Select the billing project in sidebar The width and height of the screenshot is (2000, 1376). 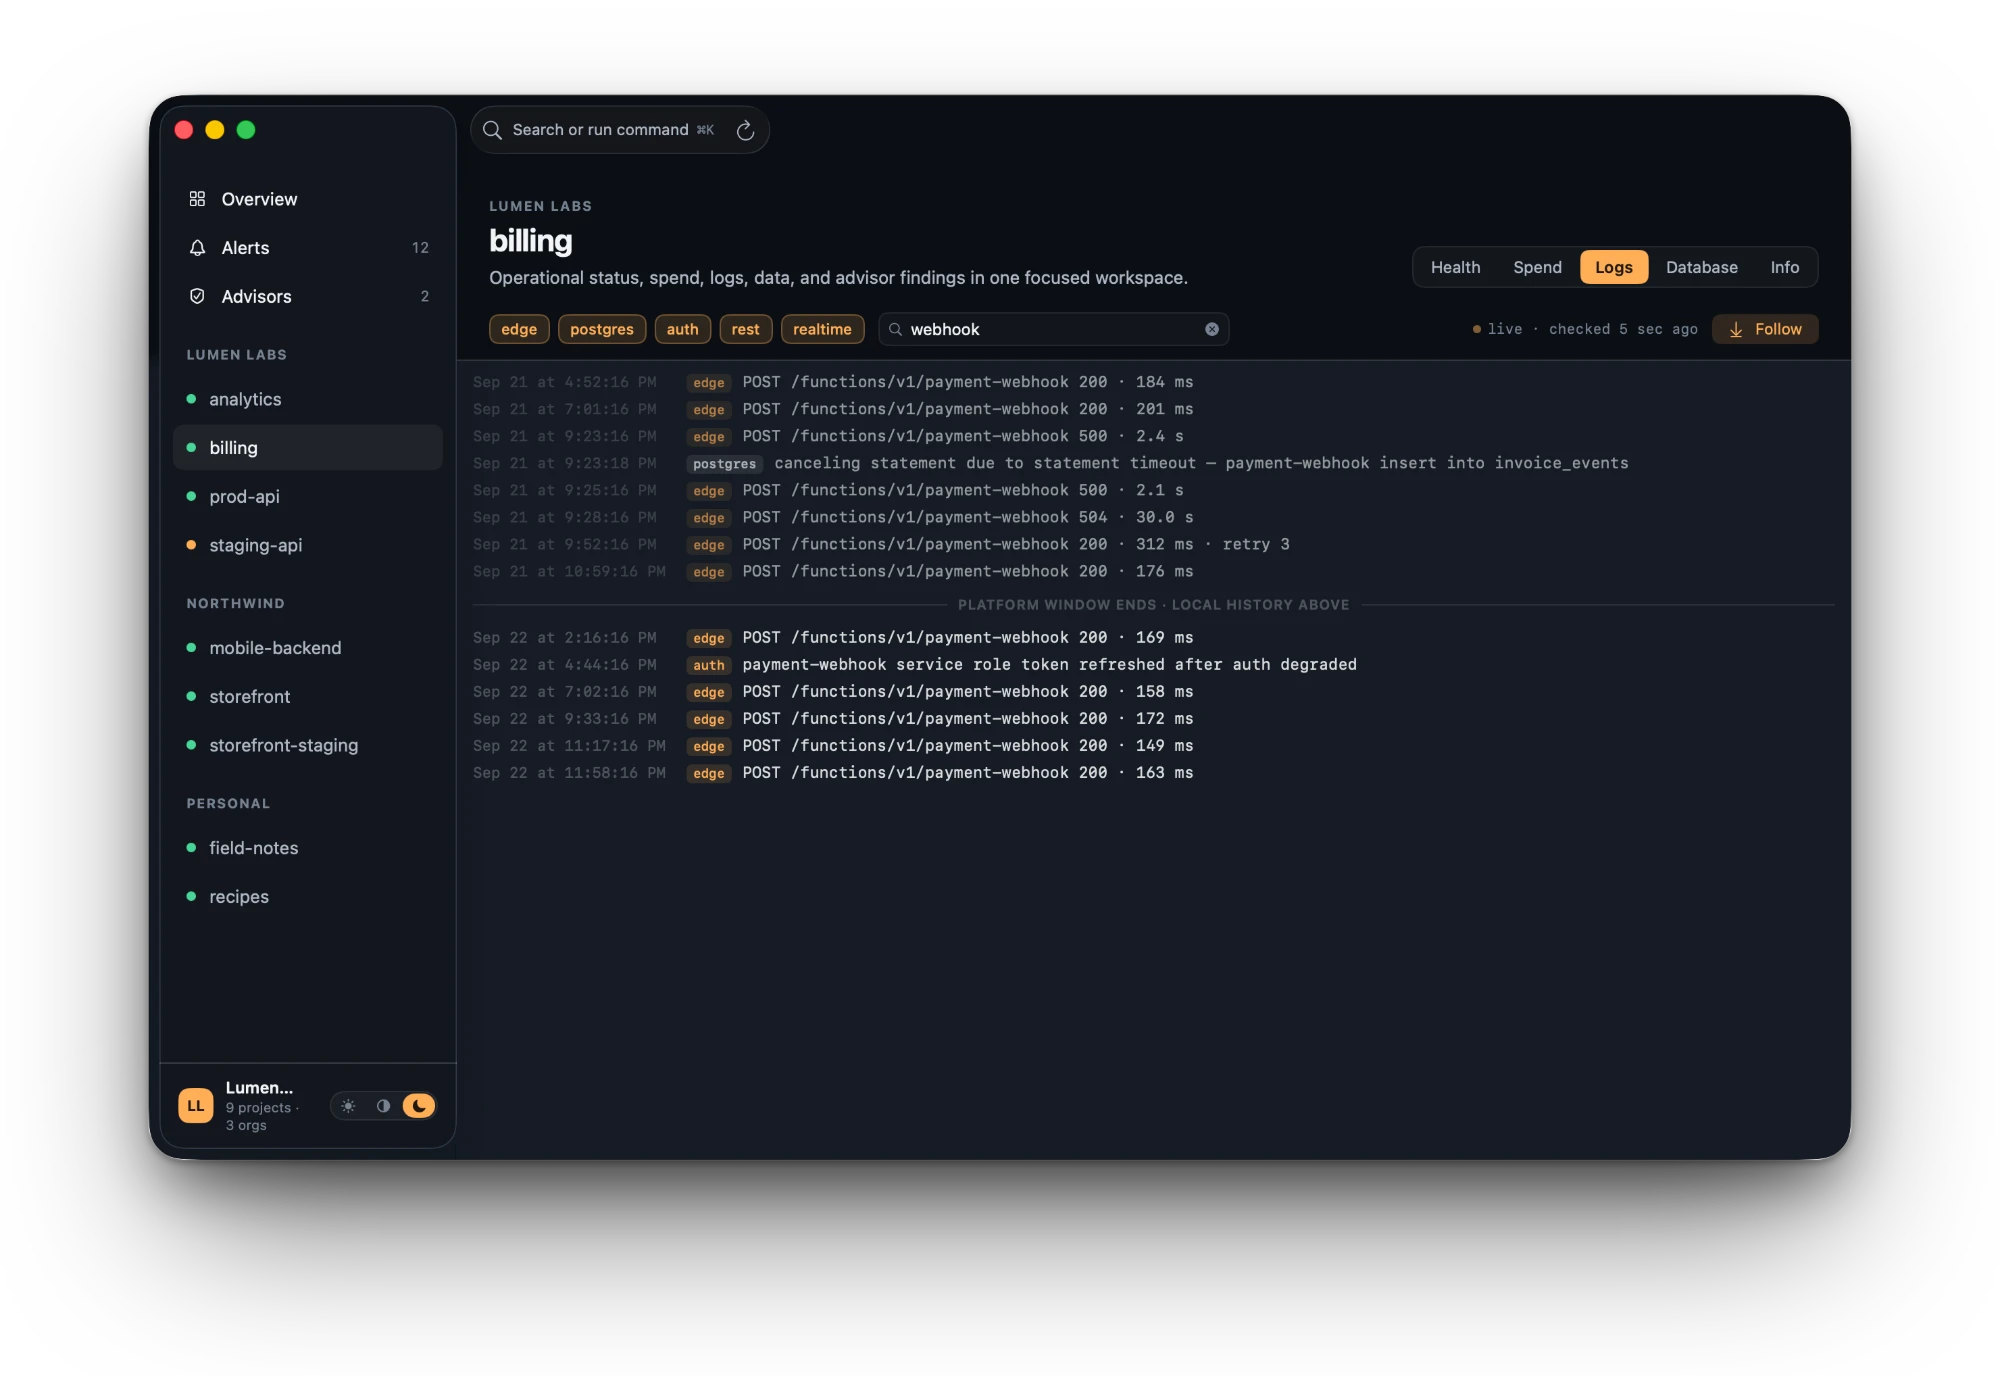tap(308, 448)
